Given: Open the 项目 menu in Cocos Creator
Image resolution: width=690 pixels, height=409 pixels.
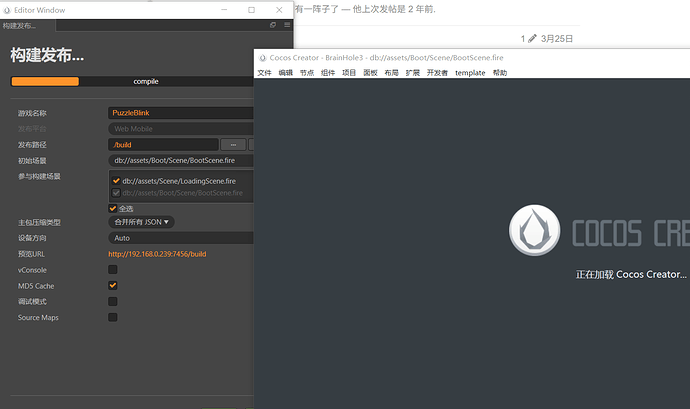Looking at the screenshot, I should 349,73.
